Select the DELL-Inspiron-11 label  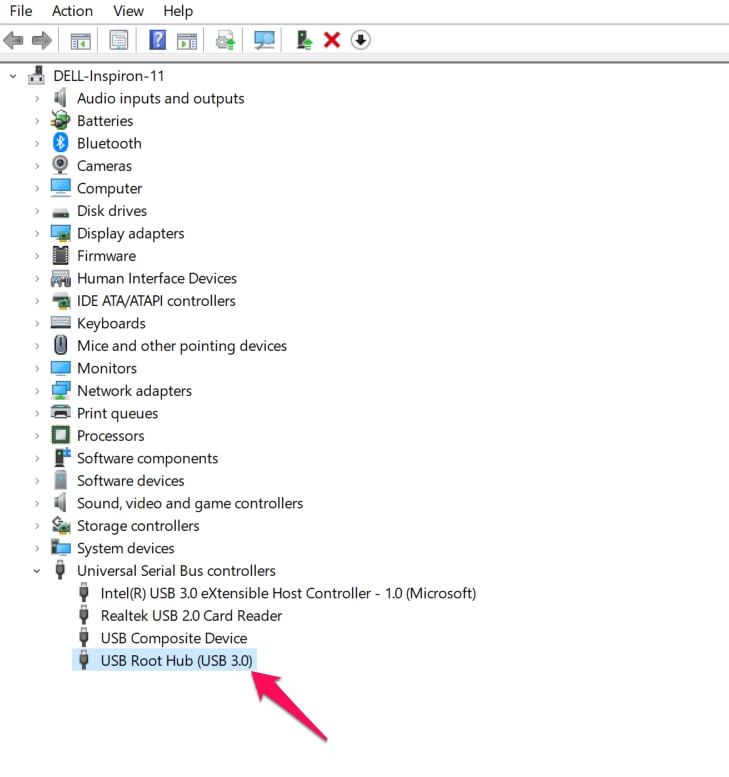(x=109, y=76)
